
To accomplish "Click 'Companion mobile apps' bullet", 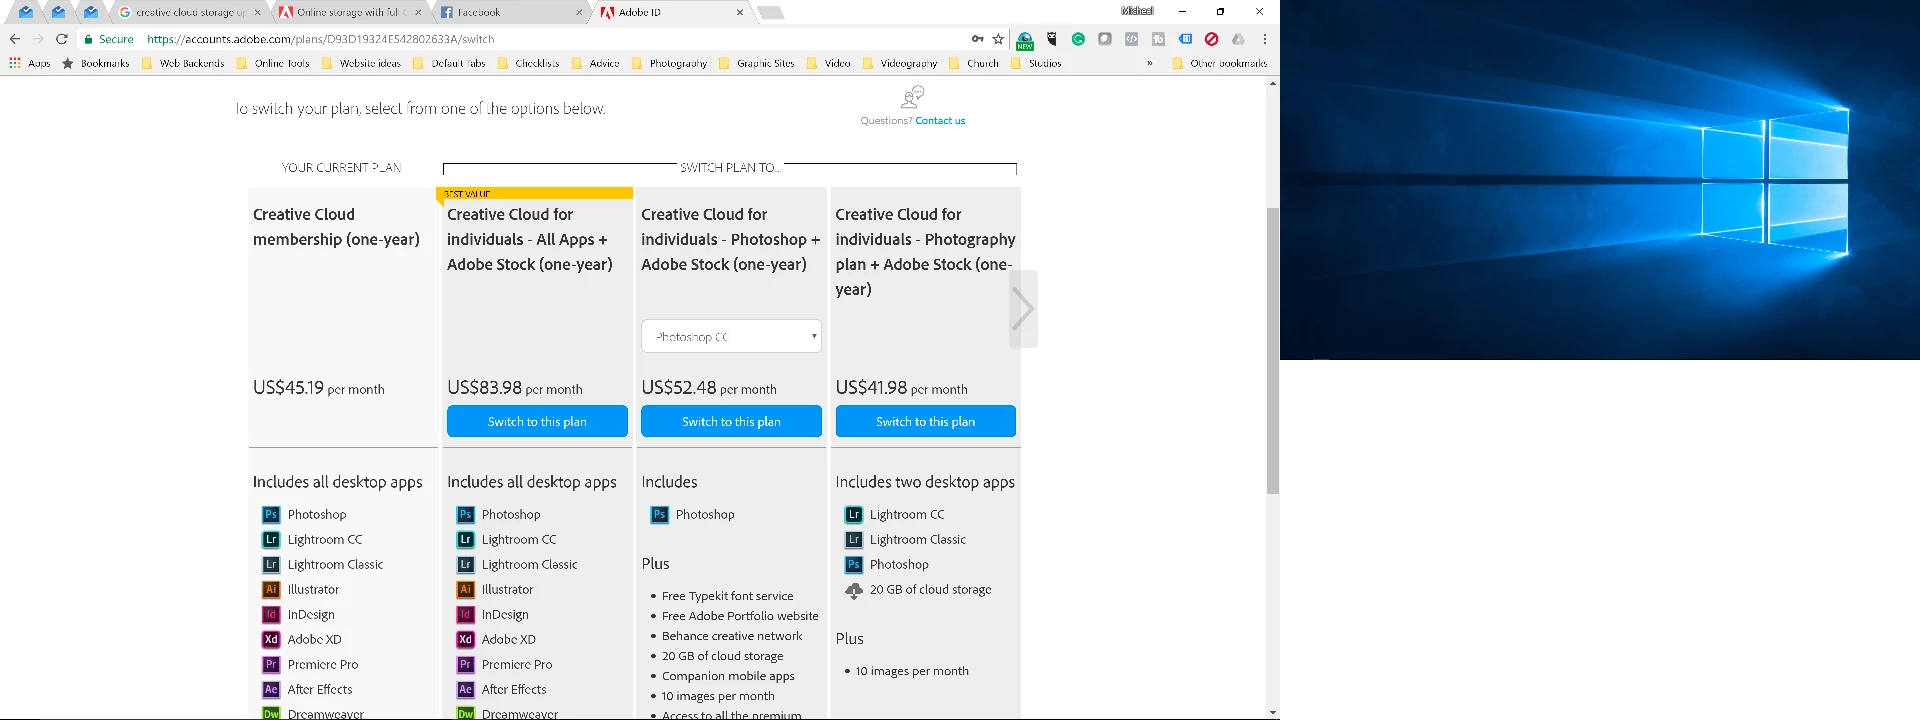I will [x=728, y=676].
